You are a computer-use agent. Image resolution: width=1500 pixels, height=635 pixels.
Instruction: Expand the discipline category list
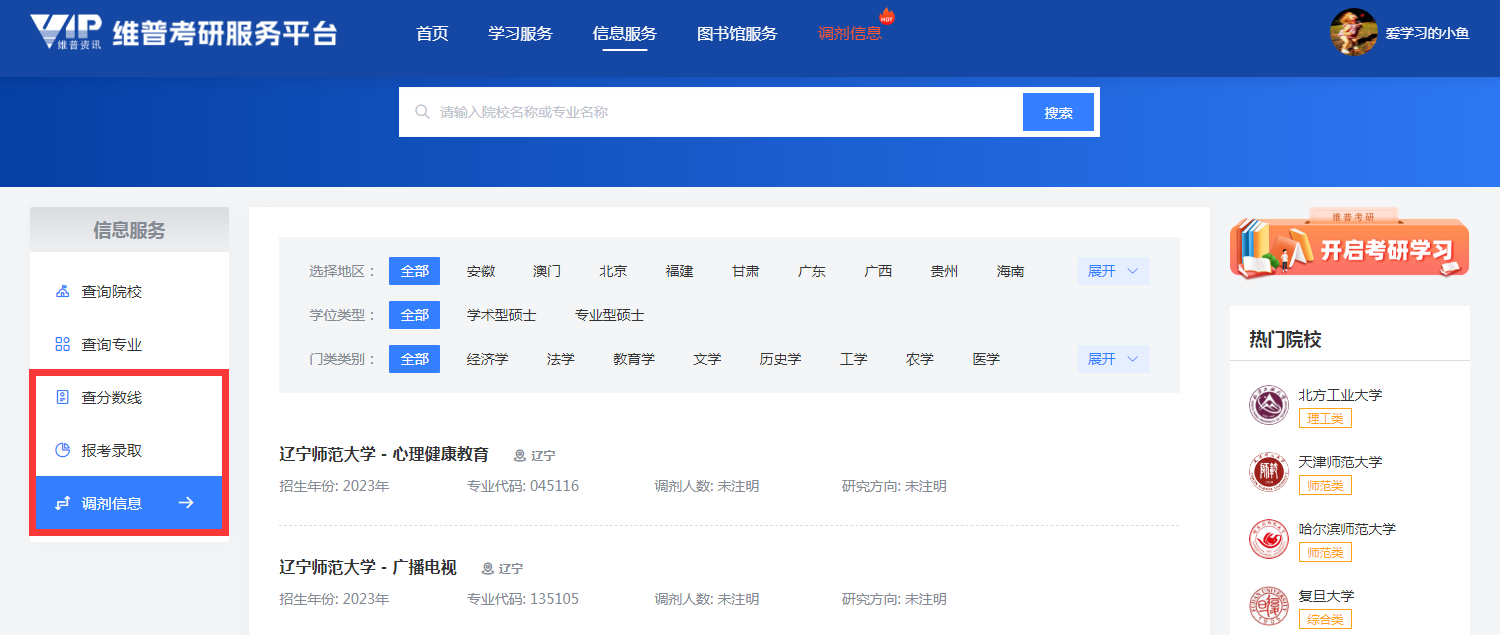(x=1113, y=359)
